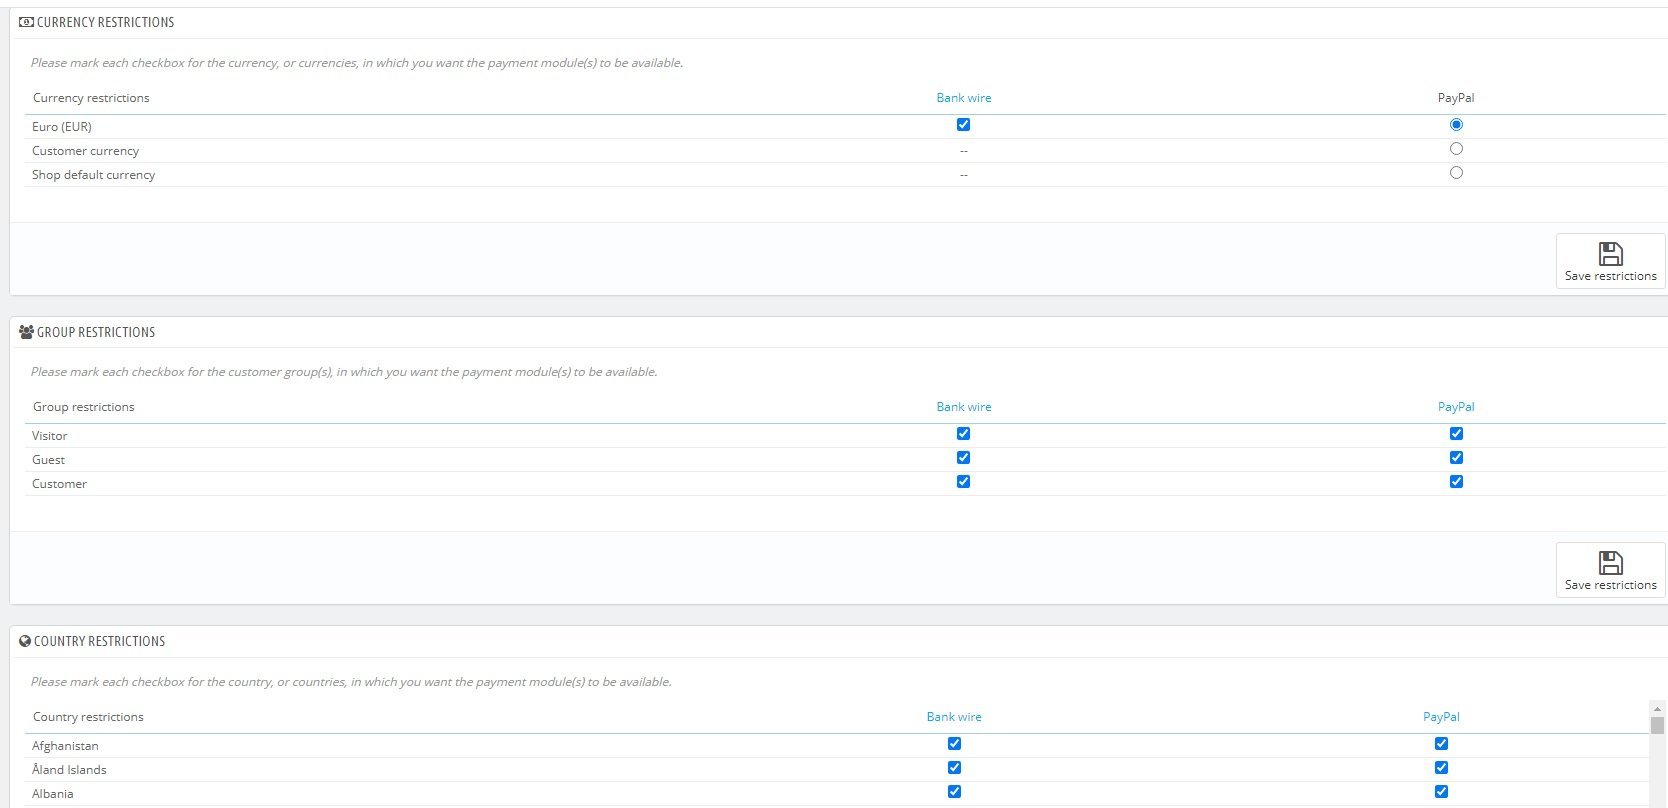Toggle Bank wire checkbox for Customer group

[x=963, y=482]
